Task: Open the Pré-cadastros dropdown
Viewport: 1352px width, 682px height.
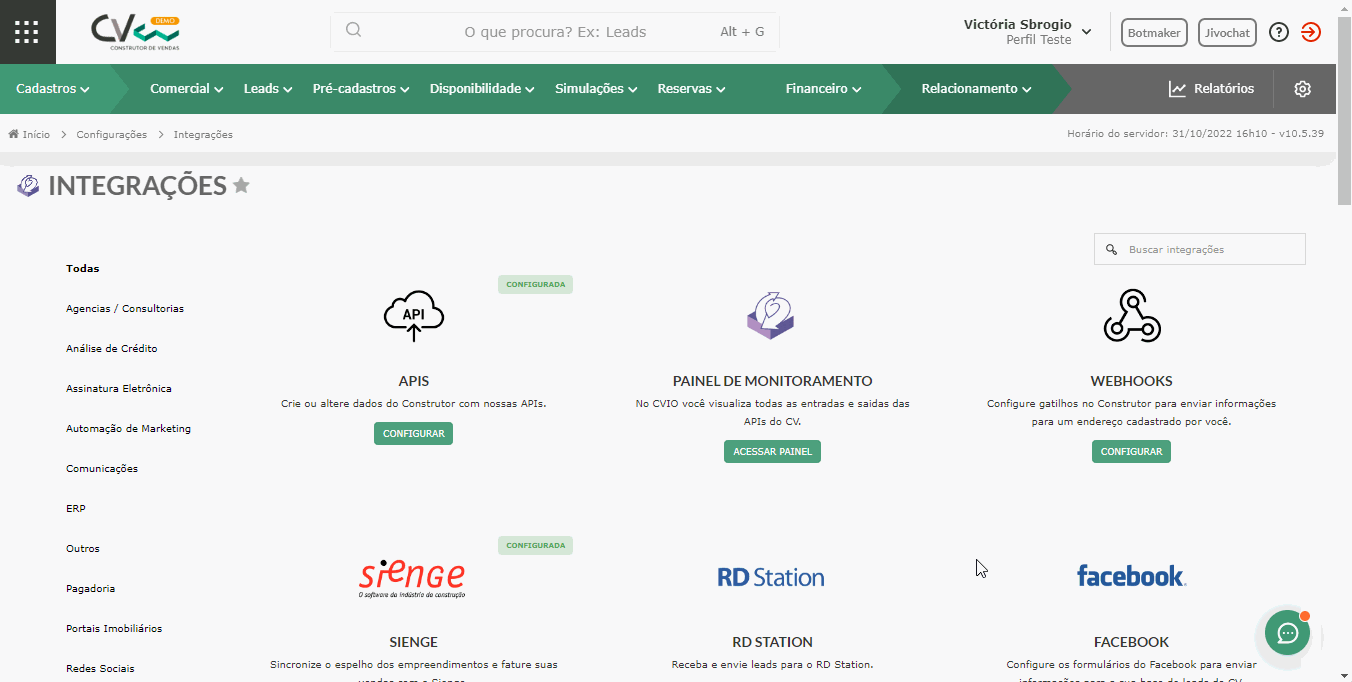Action: click(x=361, y=89)
